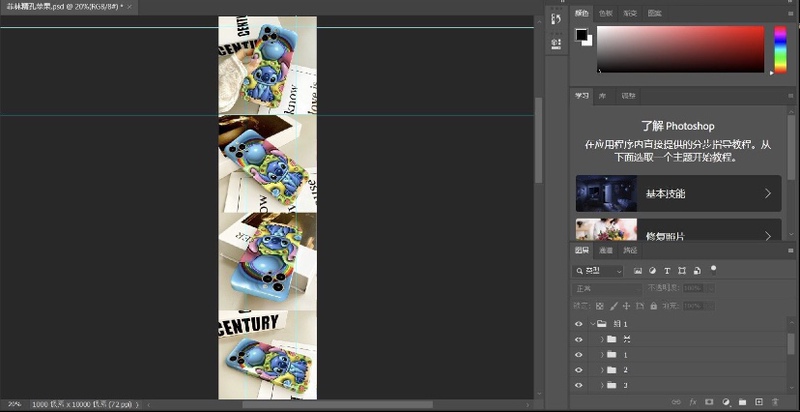
Task: Open Color panel options menu icon
Action: point(791,14)
